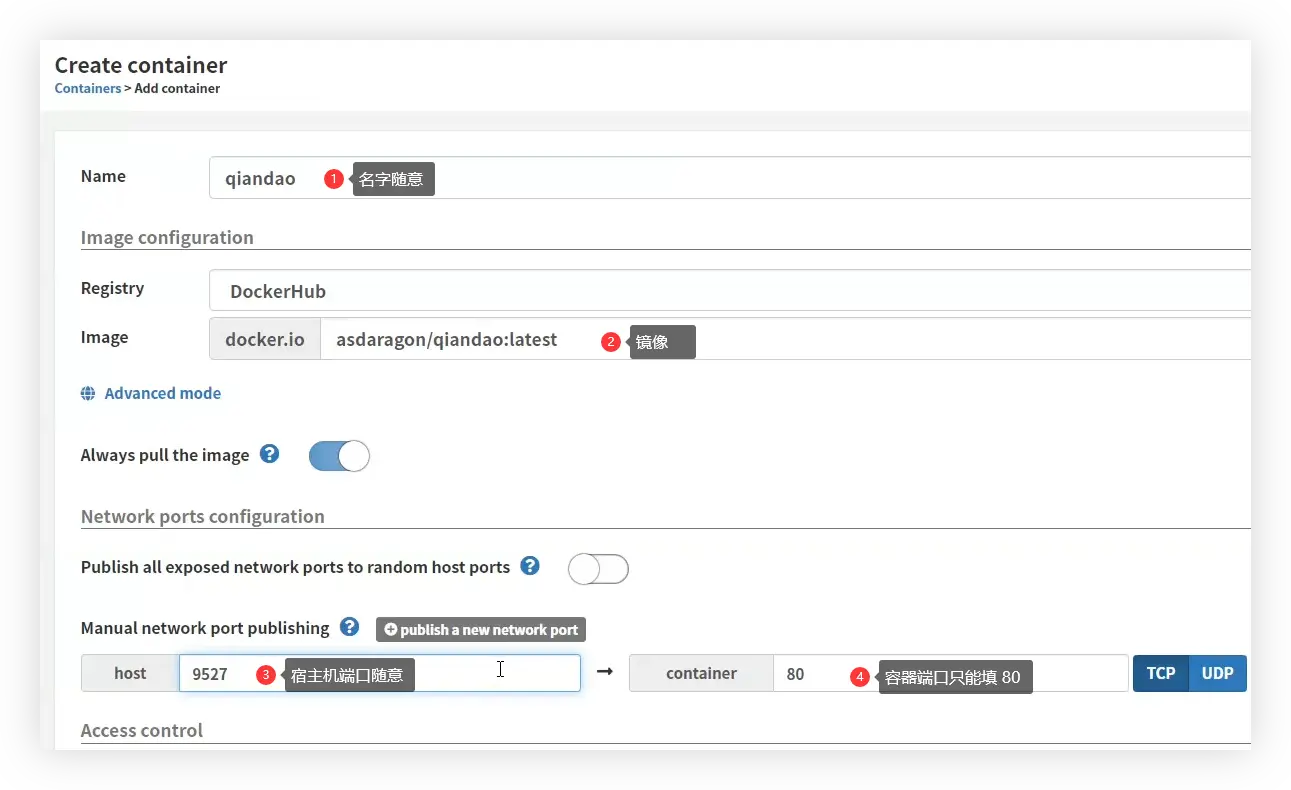Viewport: 1291px width, 790px height.
Task: Disable the Always pull the image switch
Action: pos(339,456)
